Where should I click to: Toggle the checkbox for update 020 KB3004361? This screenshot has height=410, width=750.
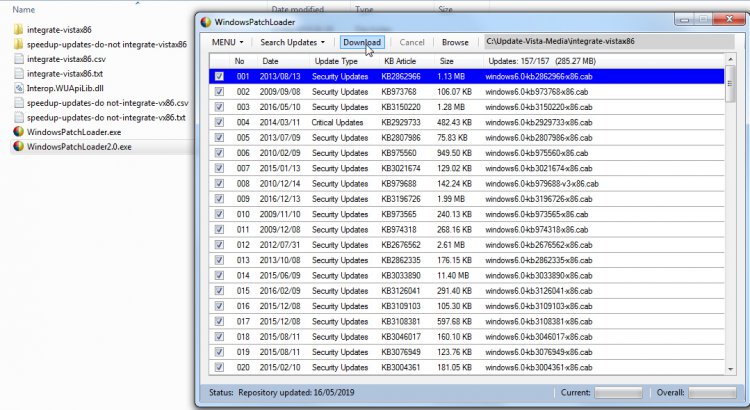point(219,367)
